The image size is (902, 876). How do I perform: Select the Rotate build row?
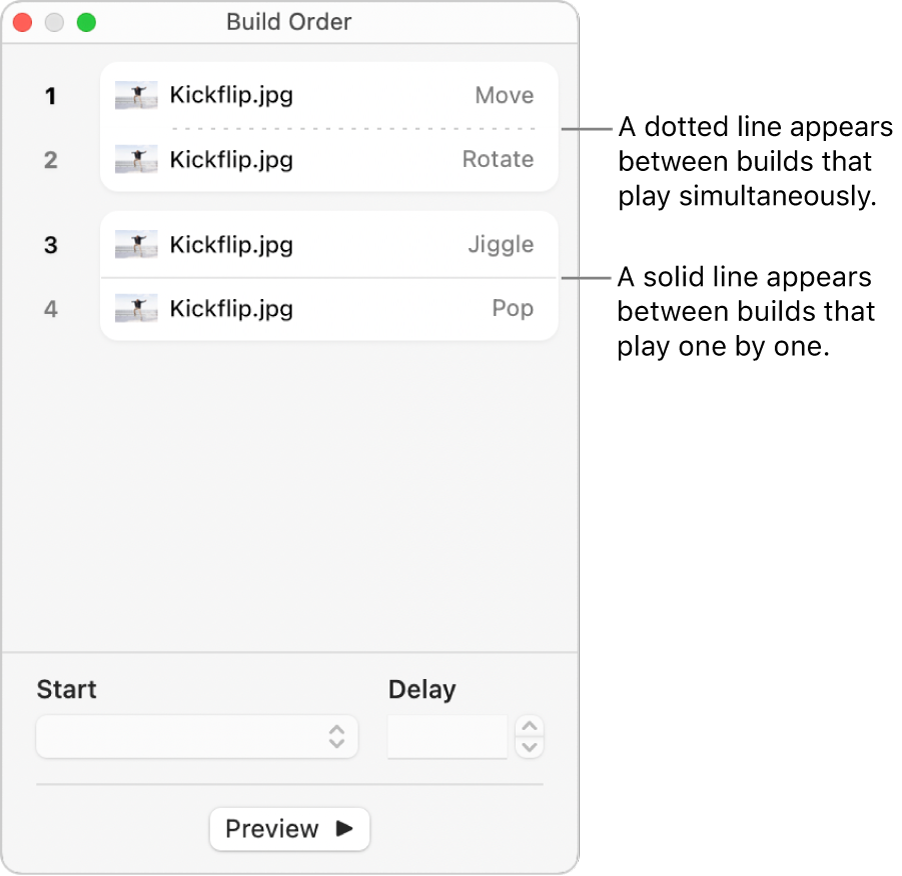tap(328, 159)
